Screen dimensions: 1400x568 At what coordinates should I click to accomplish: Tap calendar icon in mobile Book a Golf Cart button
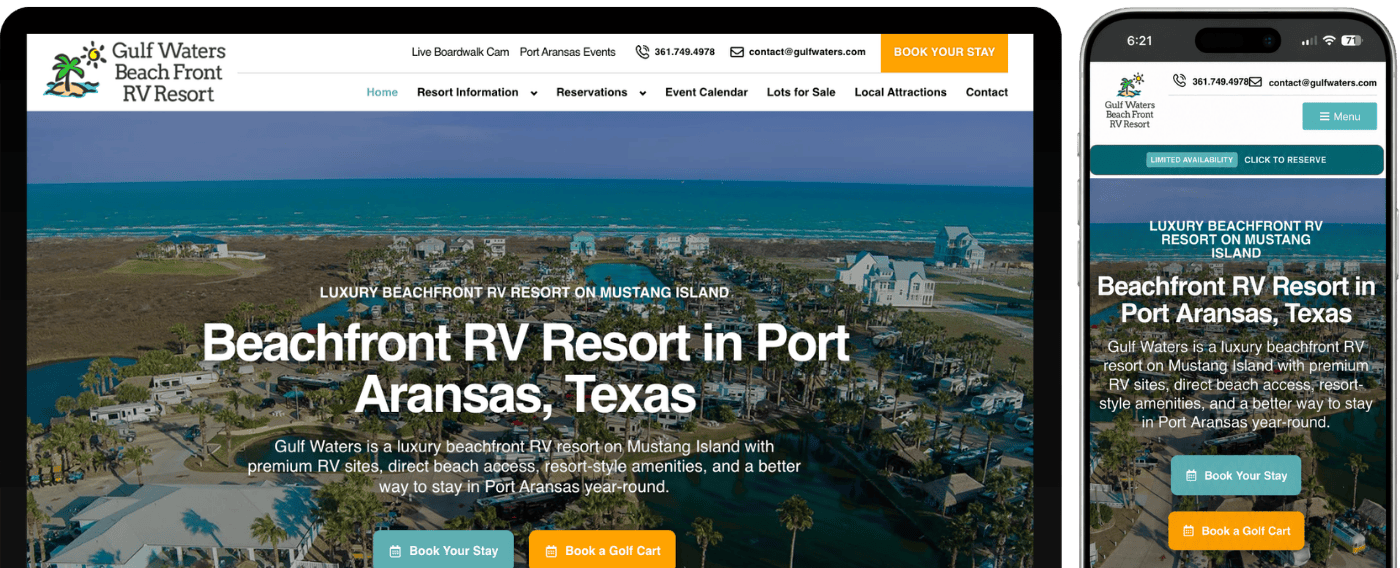coord(1188,531)
